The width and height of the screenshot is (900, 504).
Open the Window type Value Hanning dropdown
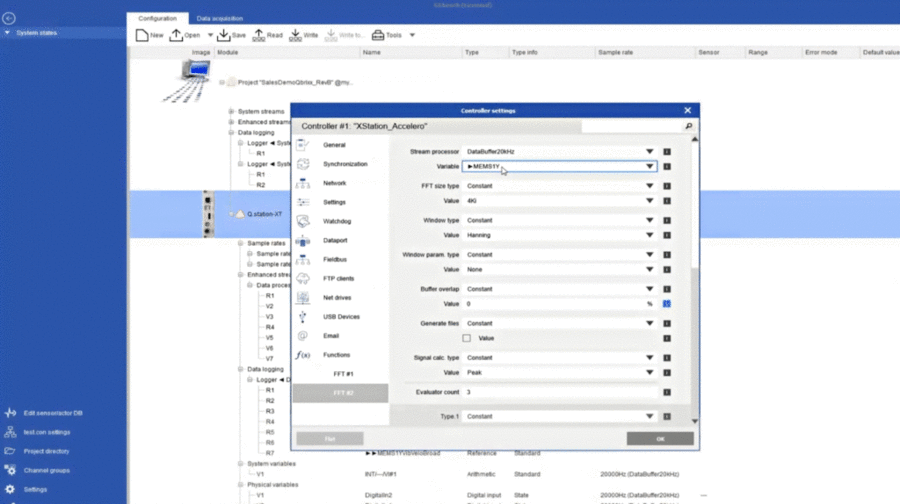tap(649, 235)
